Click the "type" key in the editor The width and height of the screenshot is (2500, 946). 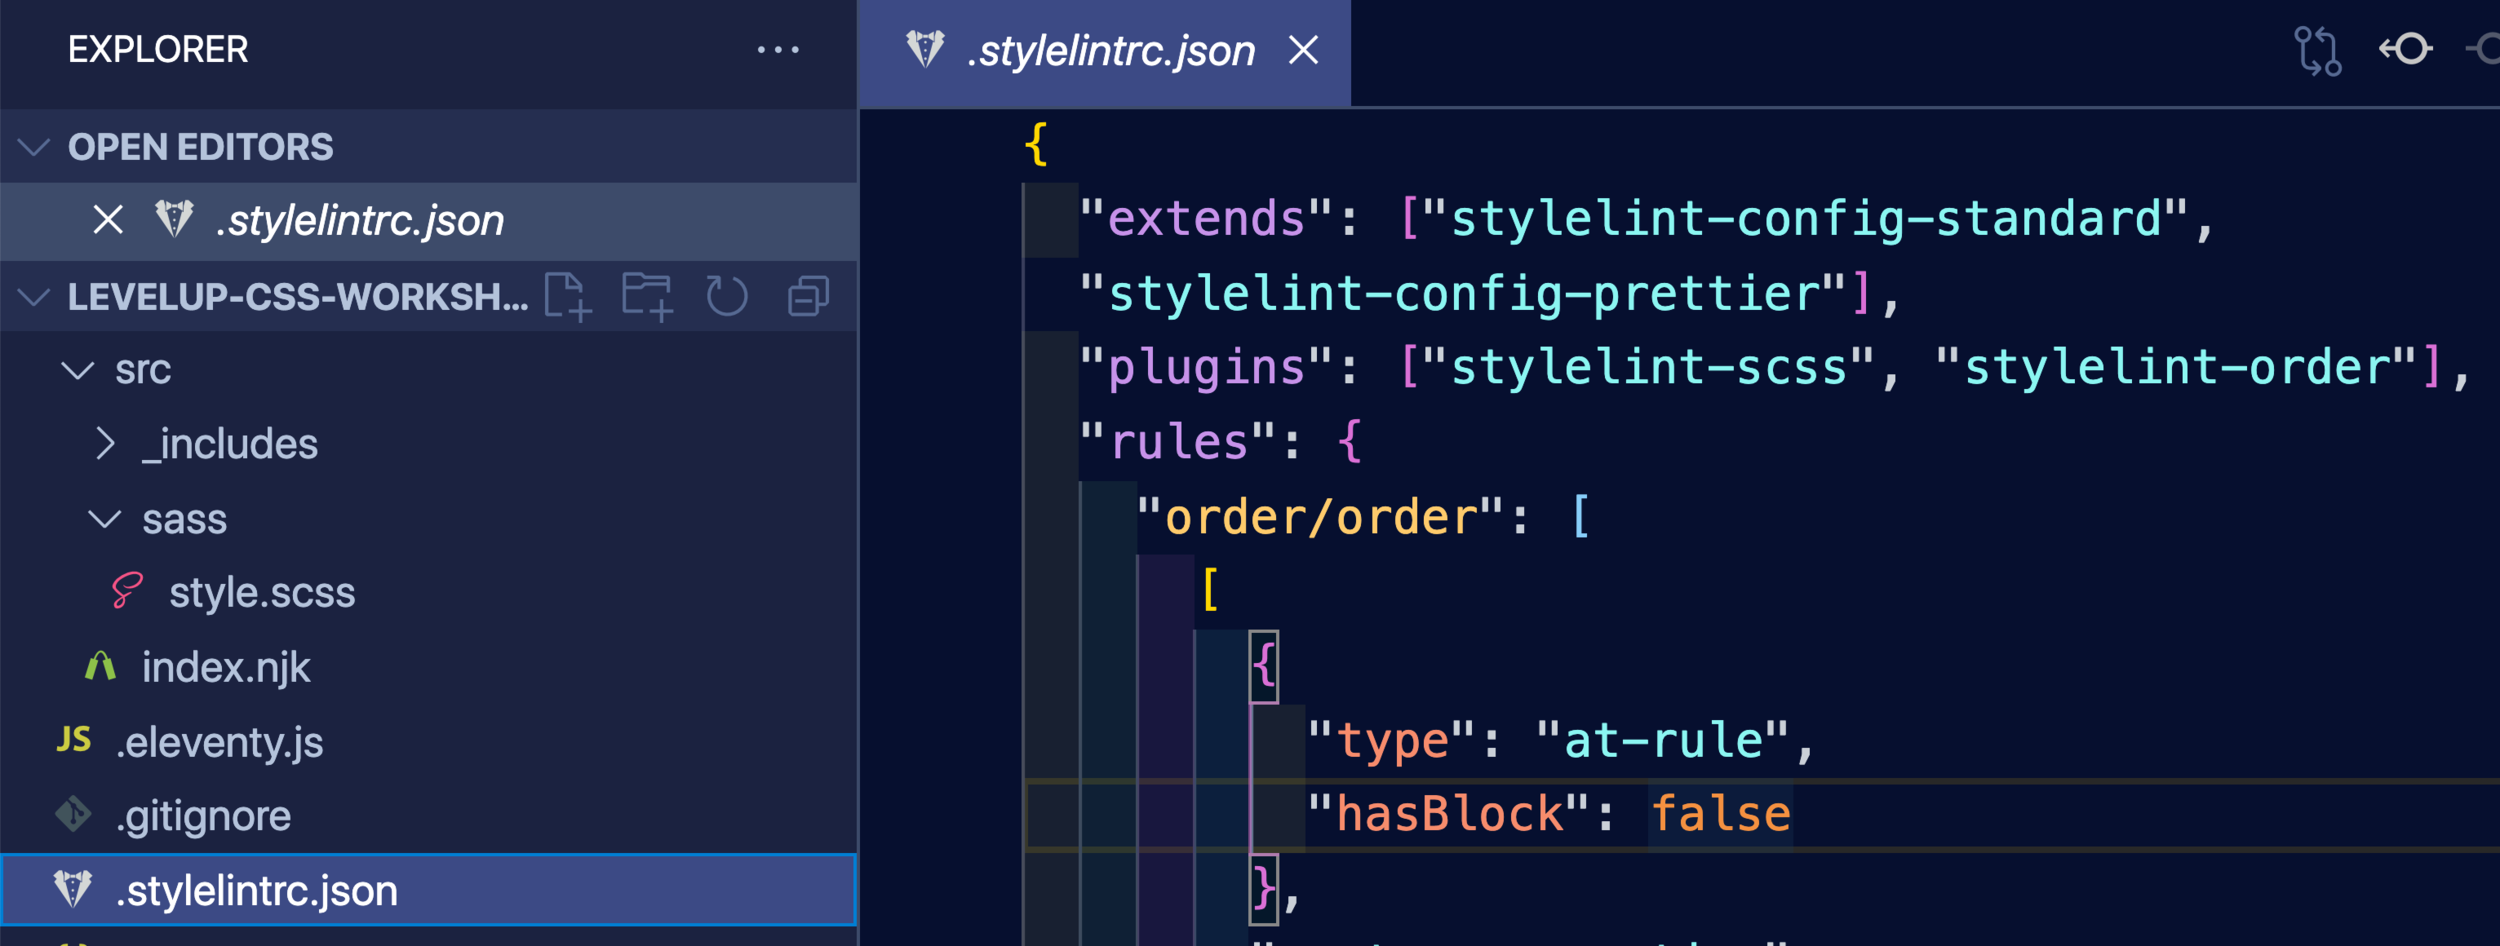click(x=1392, y=741)
